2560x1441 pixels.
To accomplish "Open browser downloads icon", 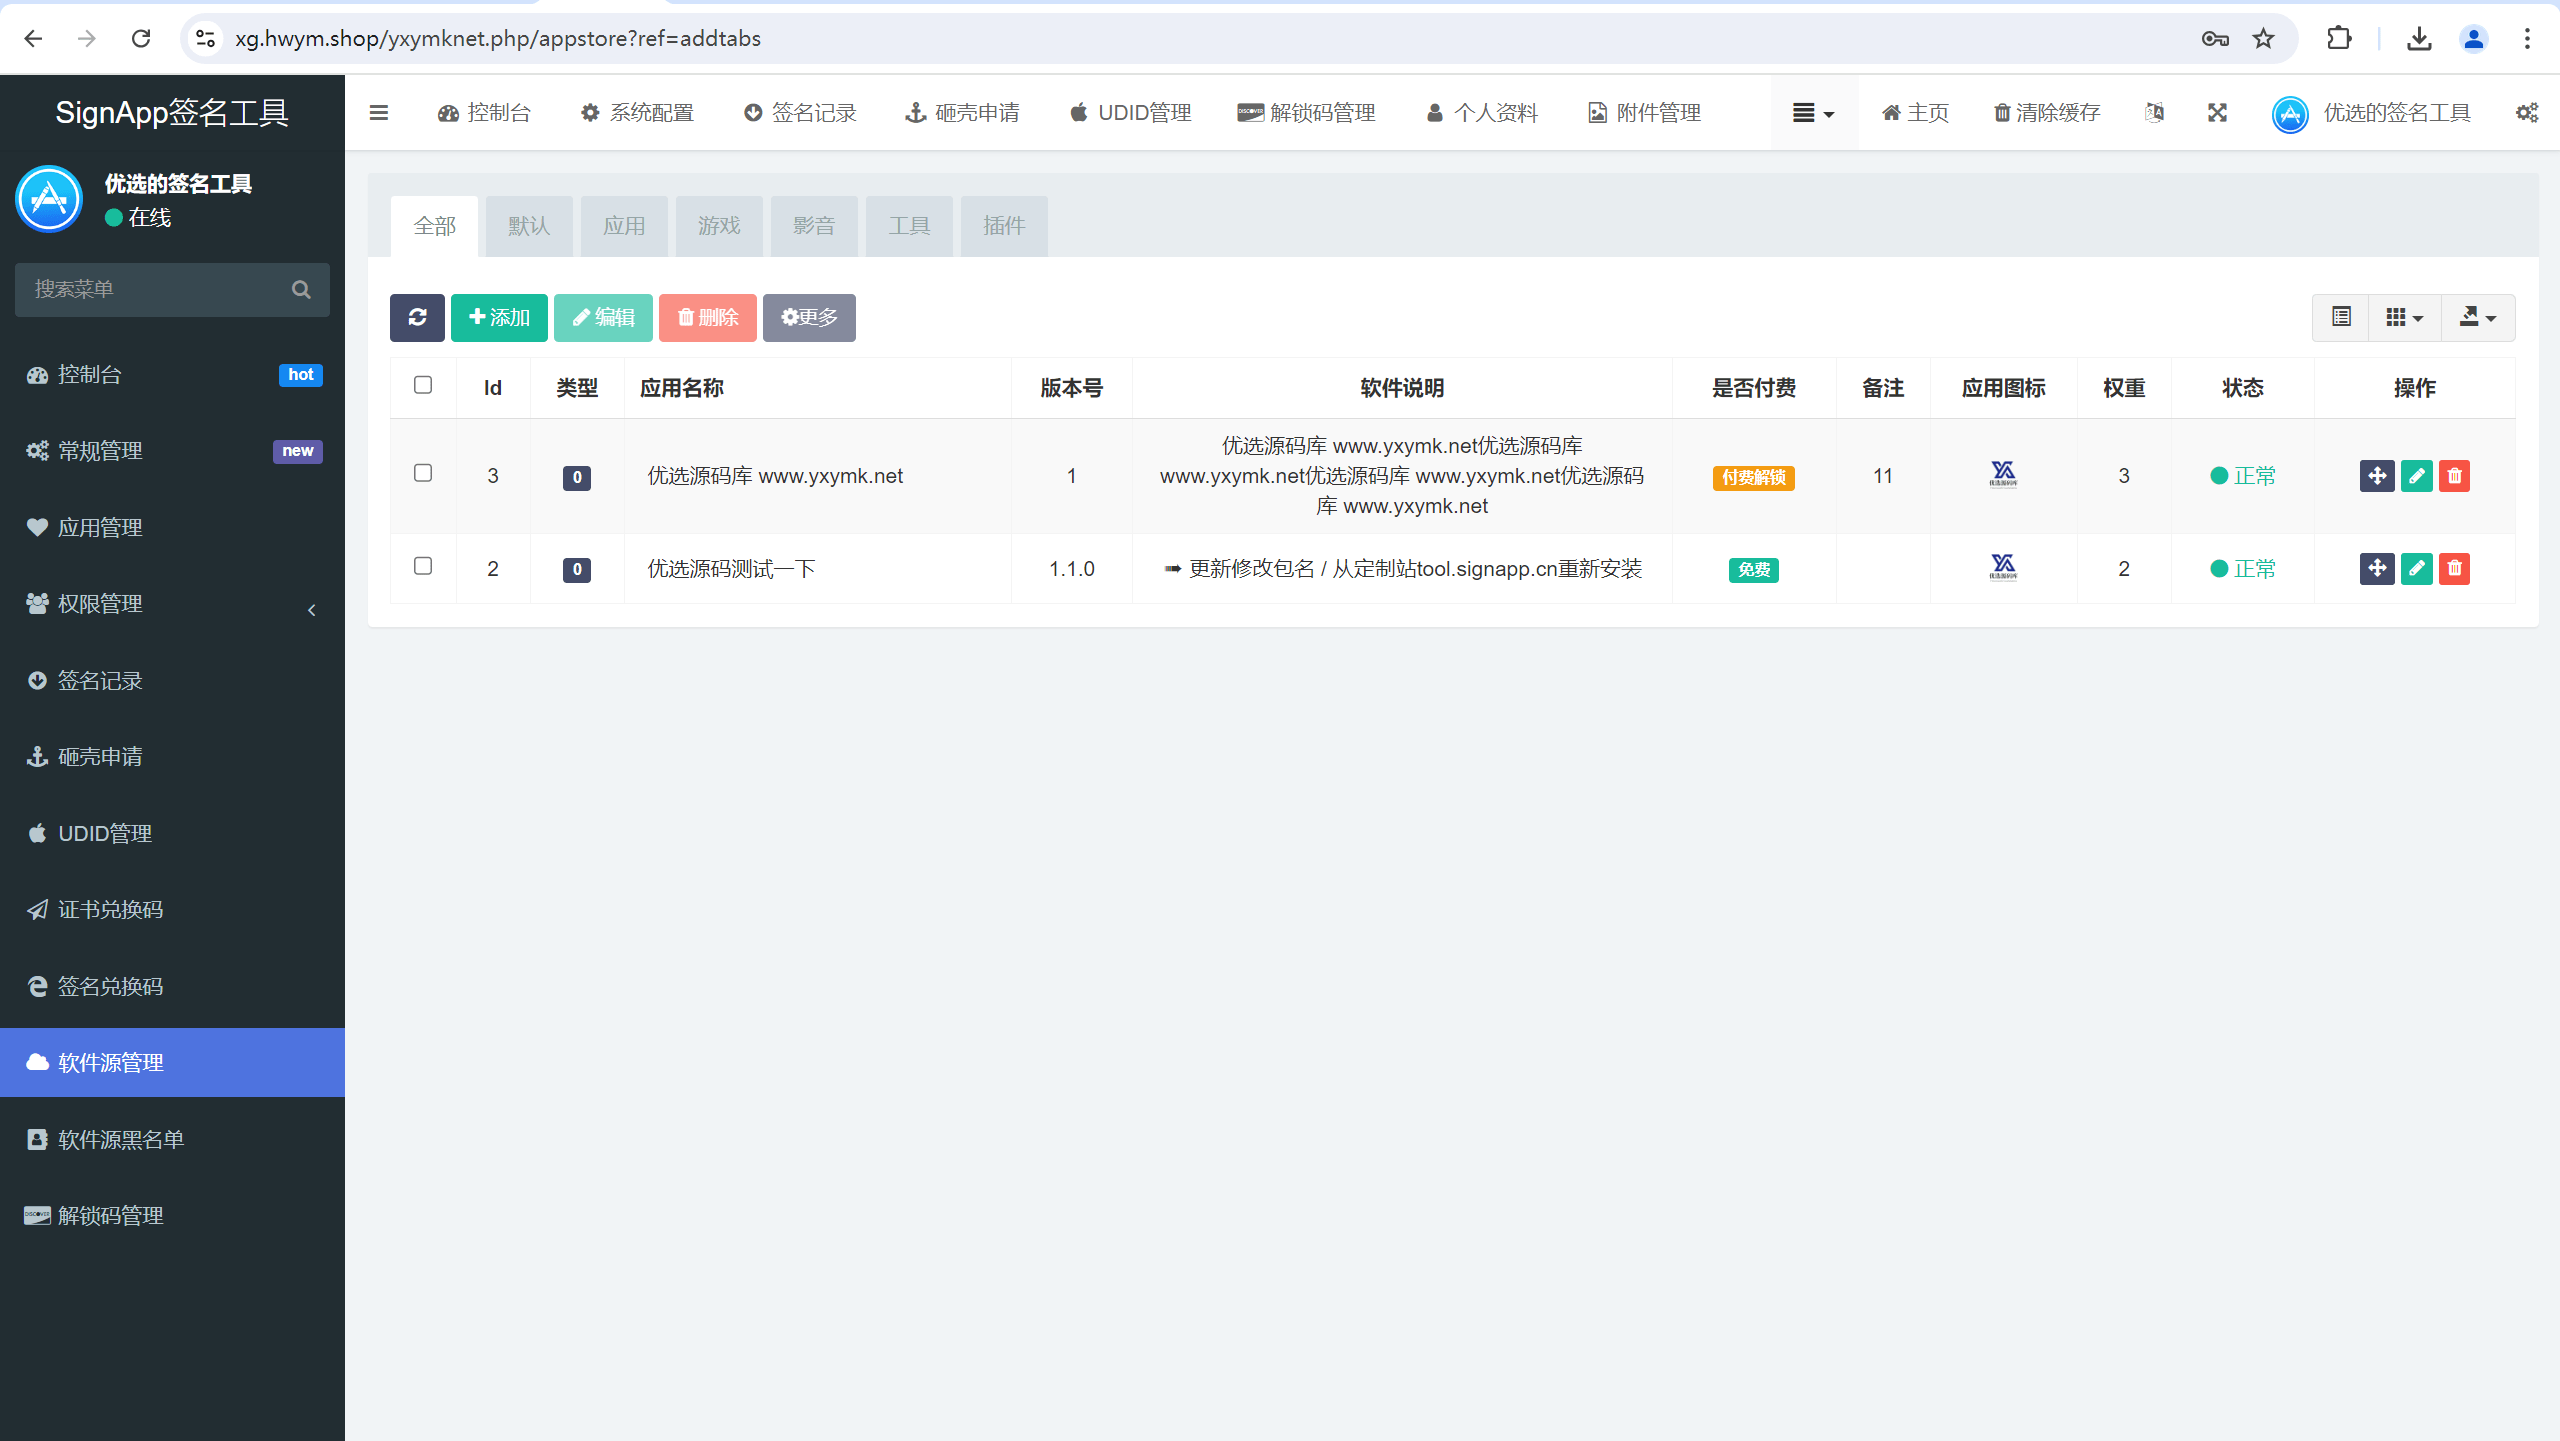I will coord(2419,39).
